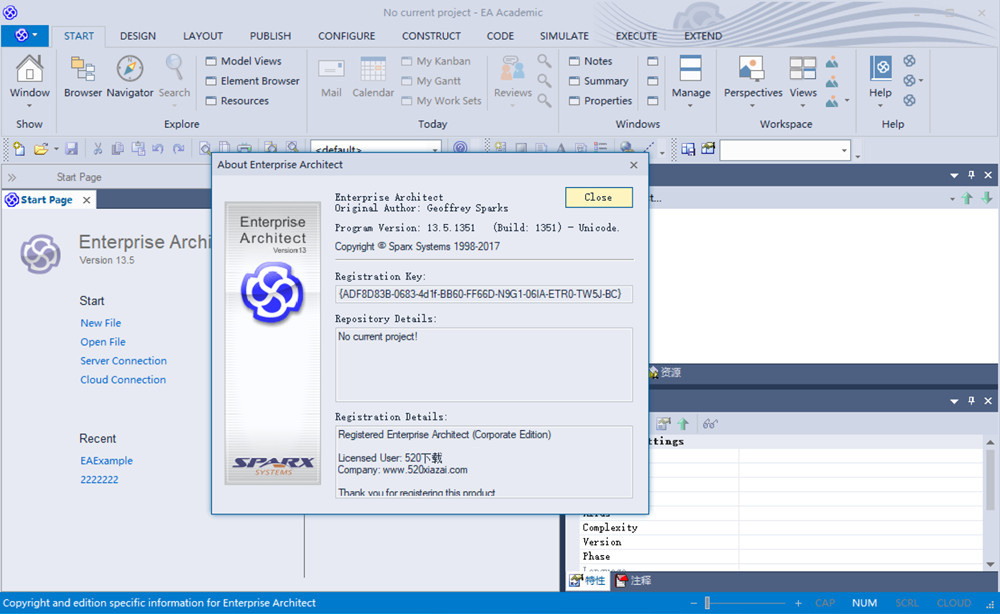The image size is (1000, 614).
Task: Click the green up arrow in upper right panel
Action: (967, 198)
